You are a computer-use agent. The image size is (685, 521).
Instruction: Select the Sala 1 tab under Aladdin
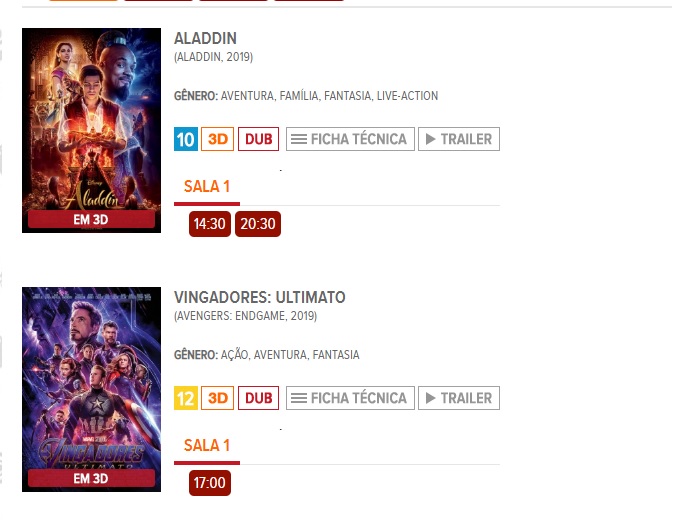click(x=207, y=189)
